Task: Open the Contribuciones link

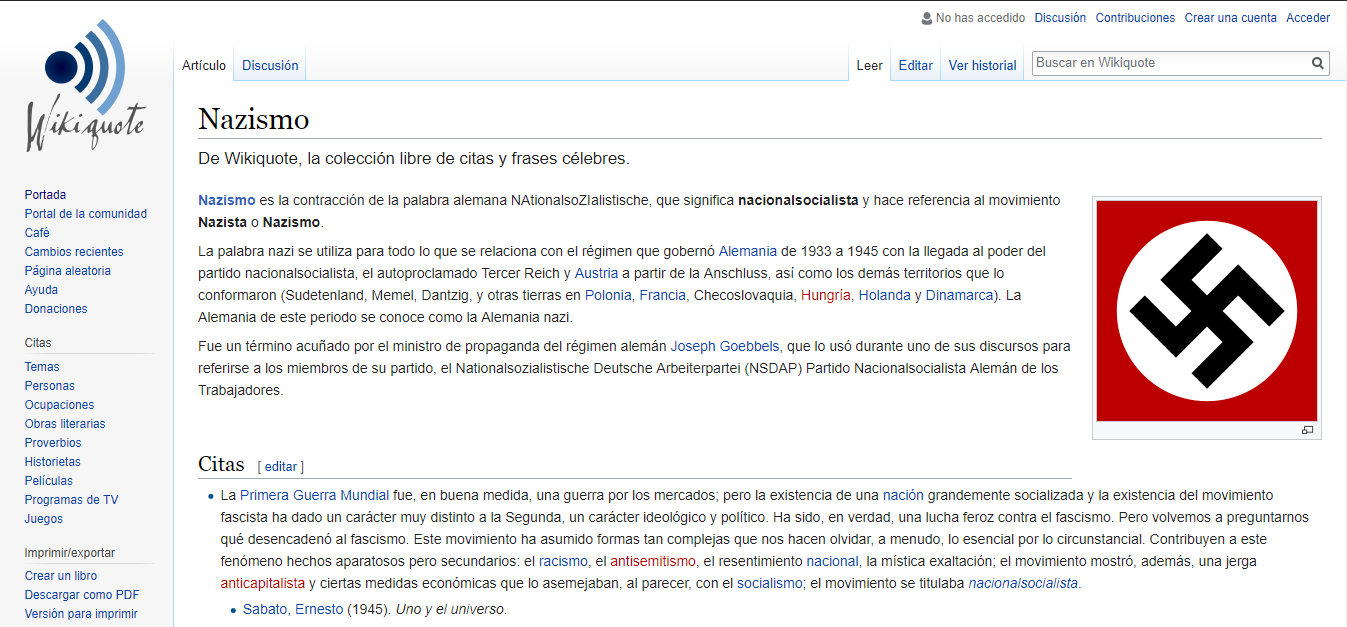Action: pyautogui.click(x=1135, y=18)
